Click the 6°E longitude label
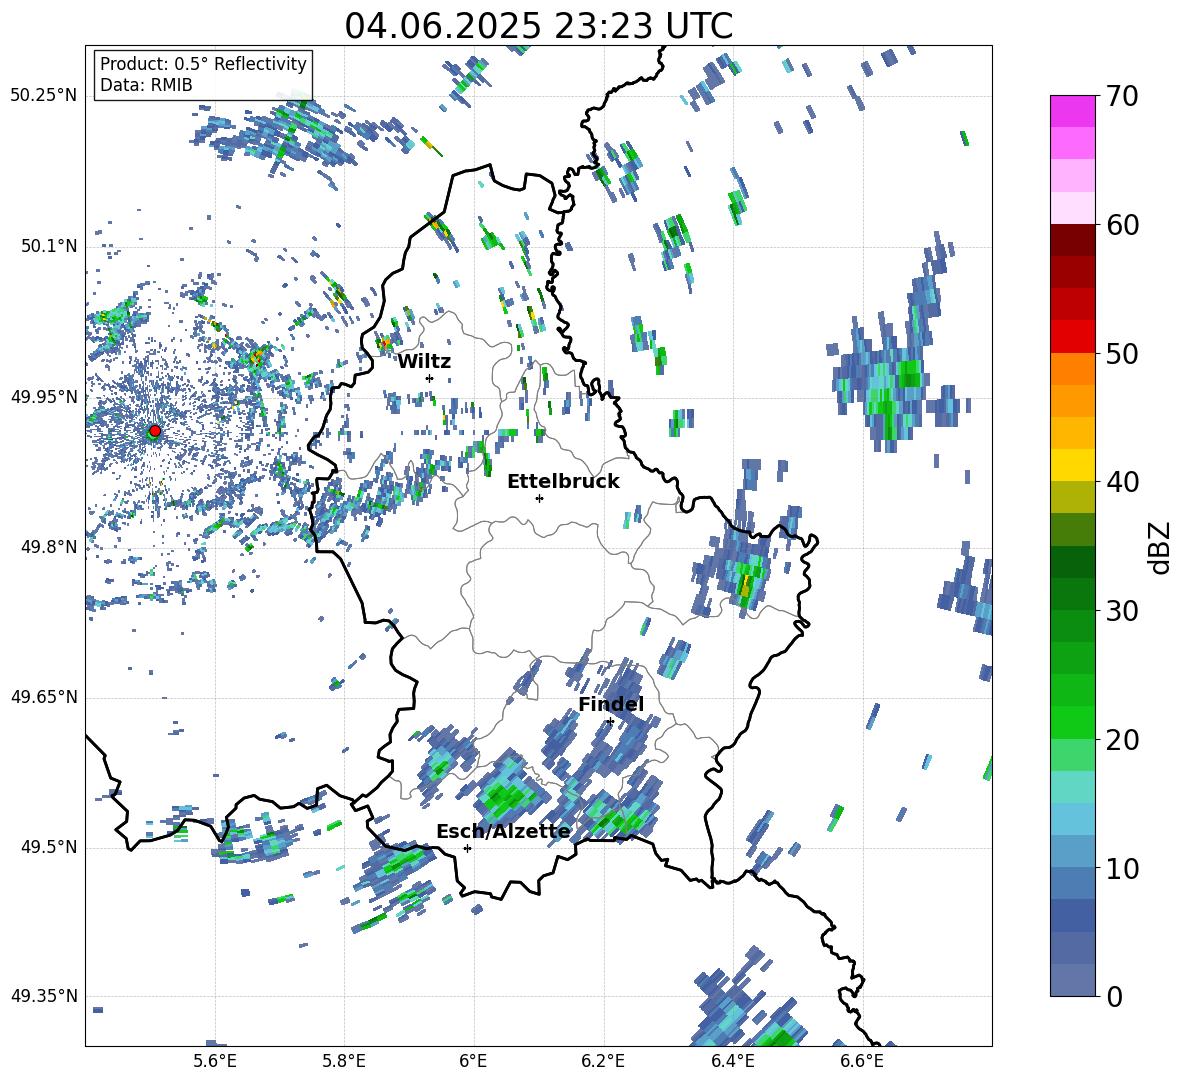1184x1081 pixels. coord(473,1061)
